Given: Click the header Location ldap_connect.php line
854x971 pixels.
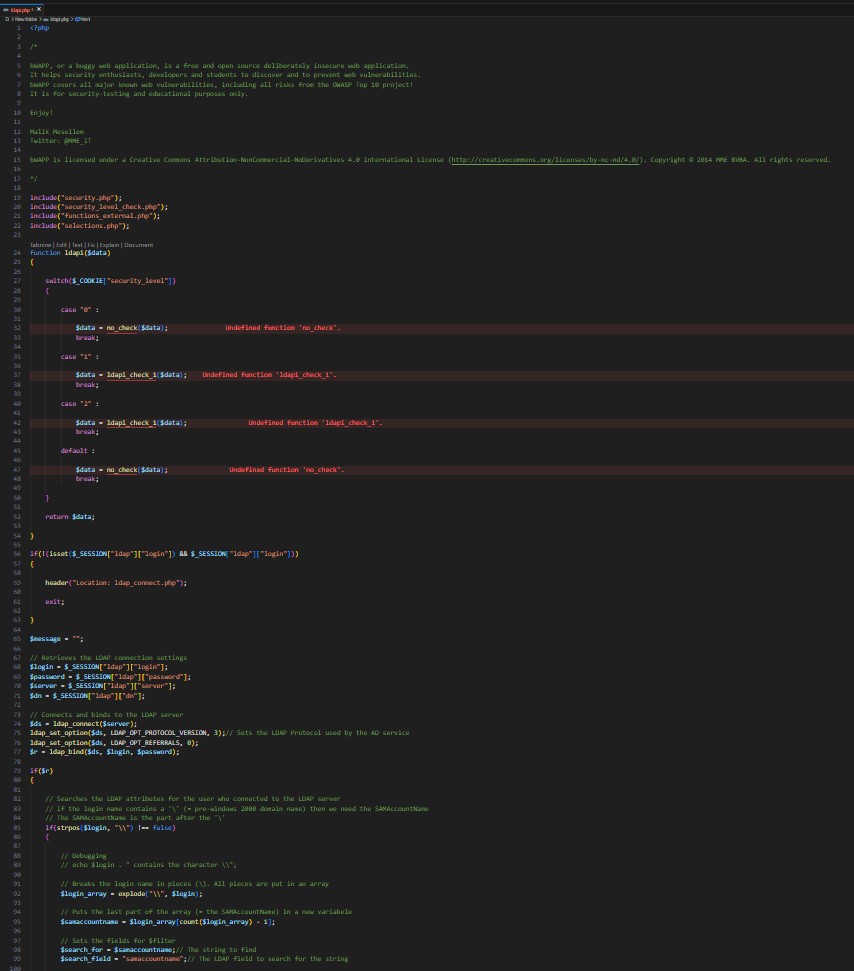Looking at the screenshot, I should click(x=116, y=582).
